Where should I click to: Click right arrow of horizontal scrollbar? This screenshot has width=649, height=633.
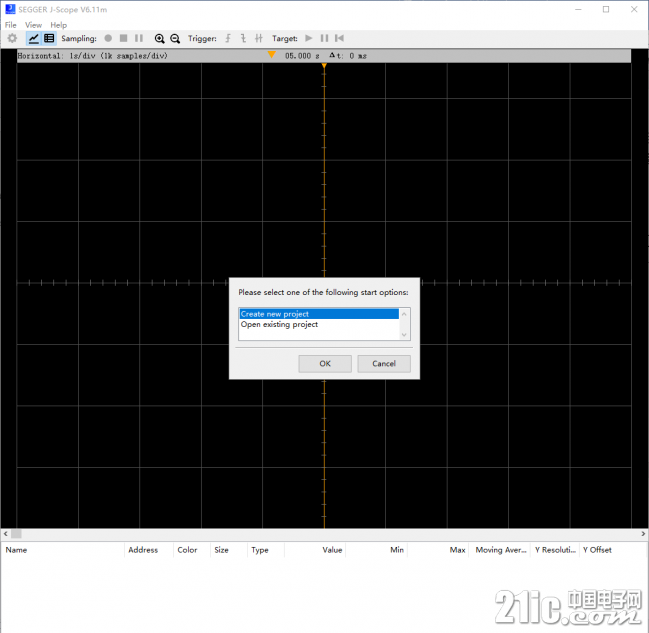tap(643, 534)
